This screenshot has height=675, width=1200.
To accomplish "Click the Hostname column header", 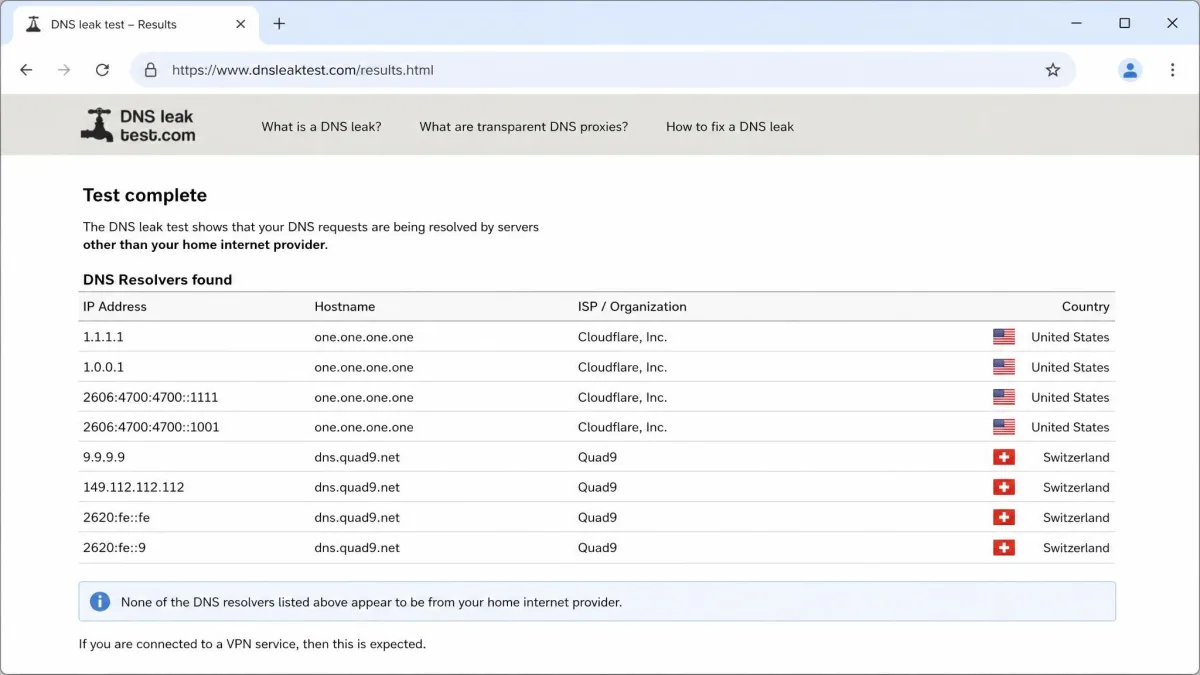I will (345, 307).
